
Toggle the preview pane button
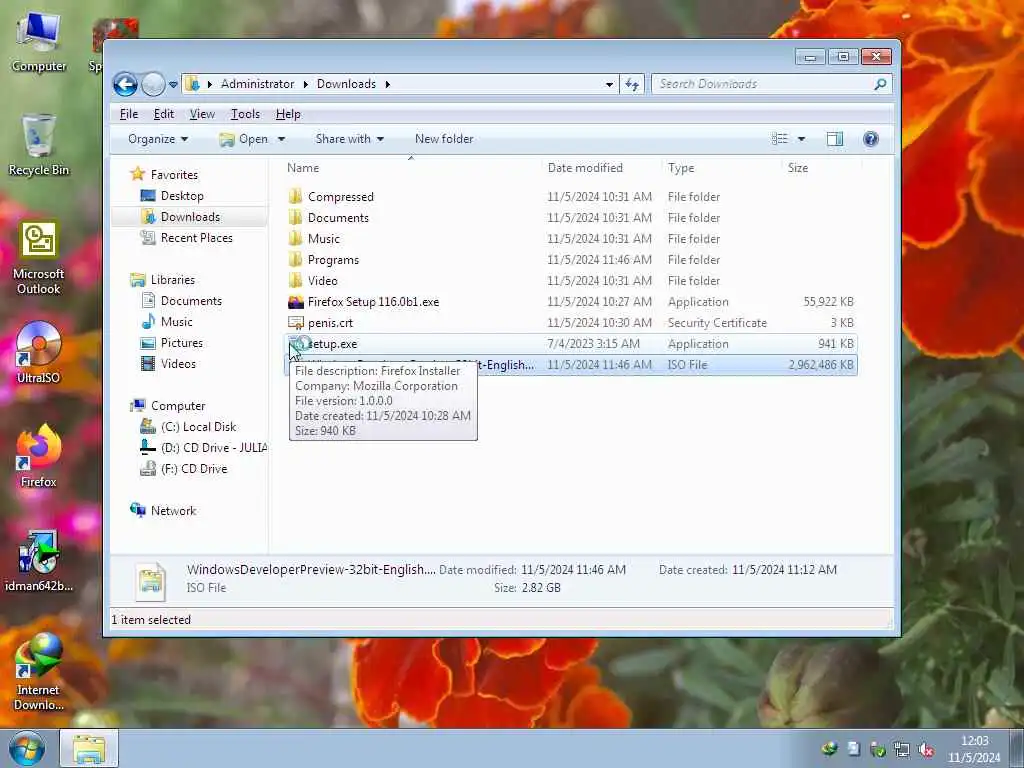pos(835,138)
